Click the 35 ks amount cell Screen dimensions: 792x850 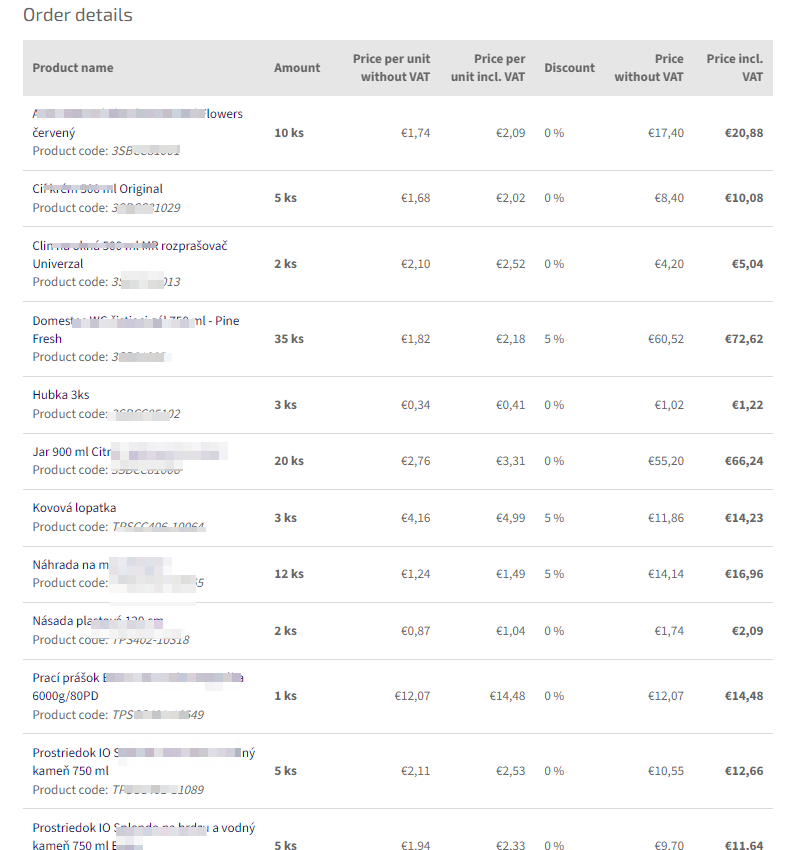click(x=289, y=339)
